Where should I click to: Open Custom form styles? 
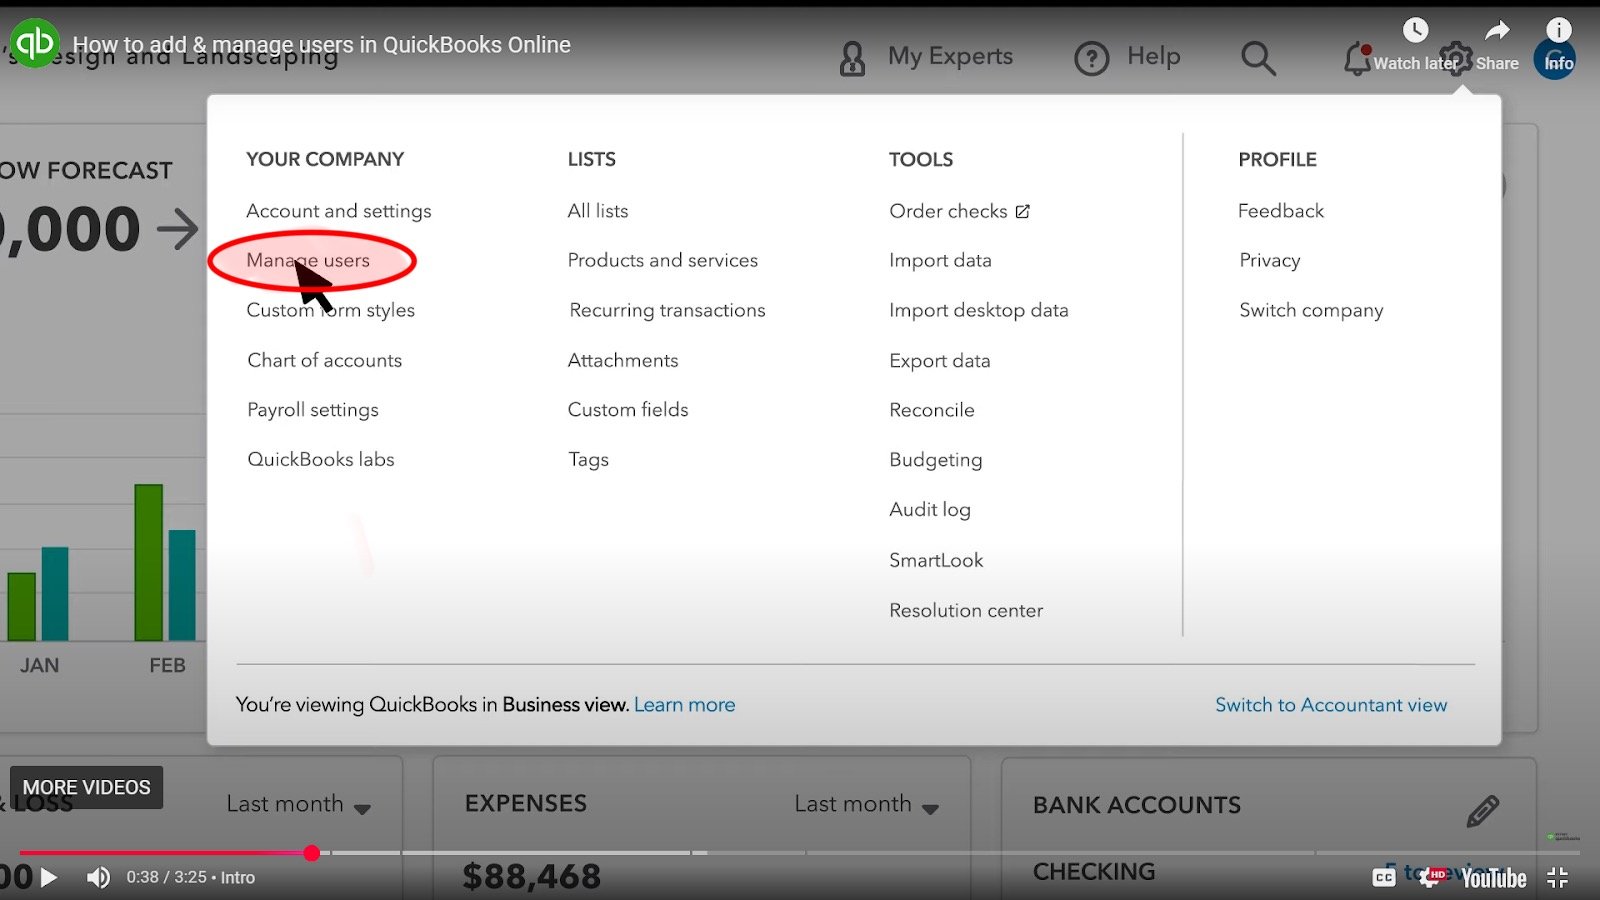330,310
